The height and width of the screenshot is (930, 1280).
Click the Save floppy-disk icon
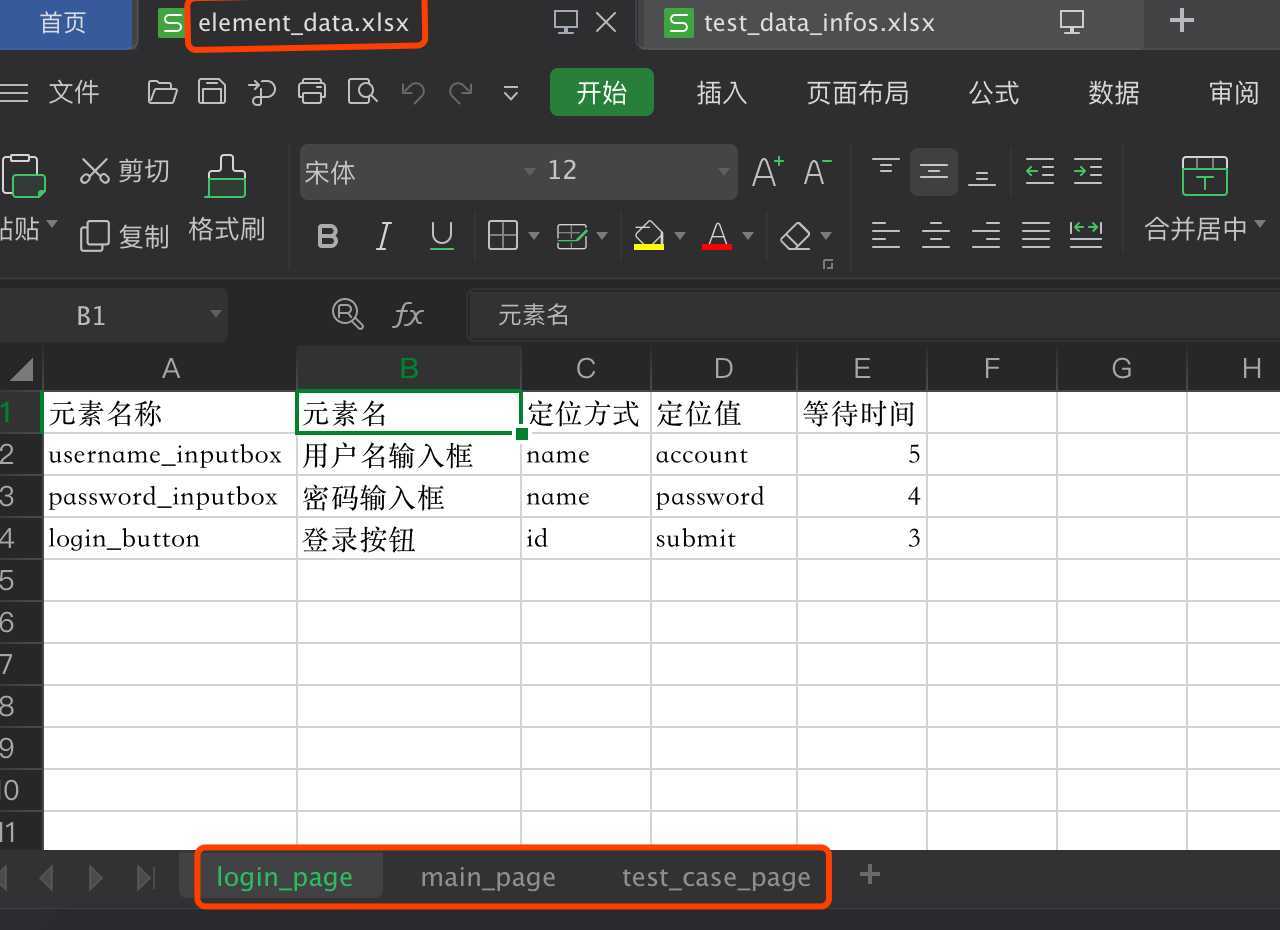point(212,93)
